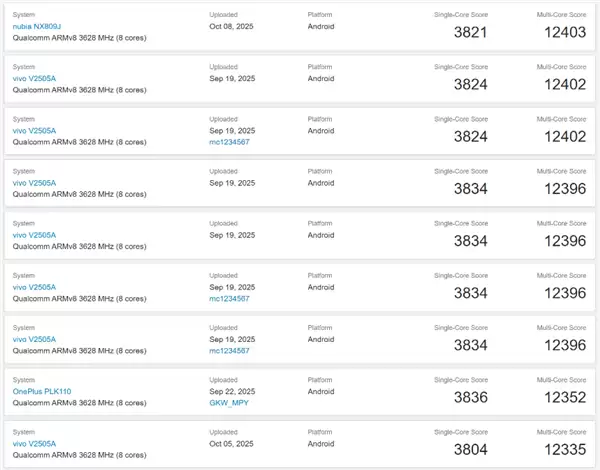Open the nubia NX809J system link
Screen dimensions: 600x470
point(35,25)
